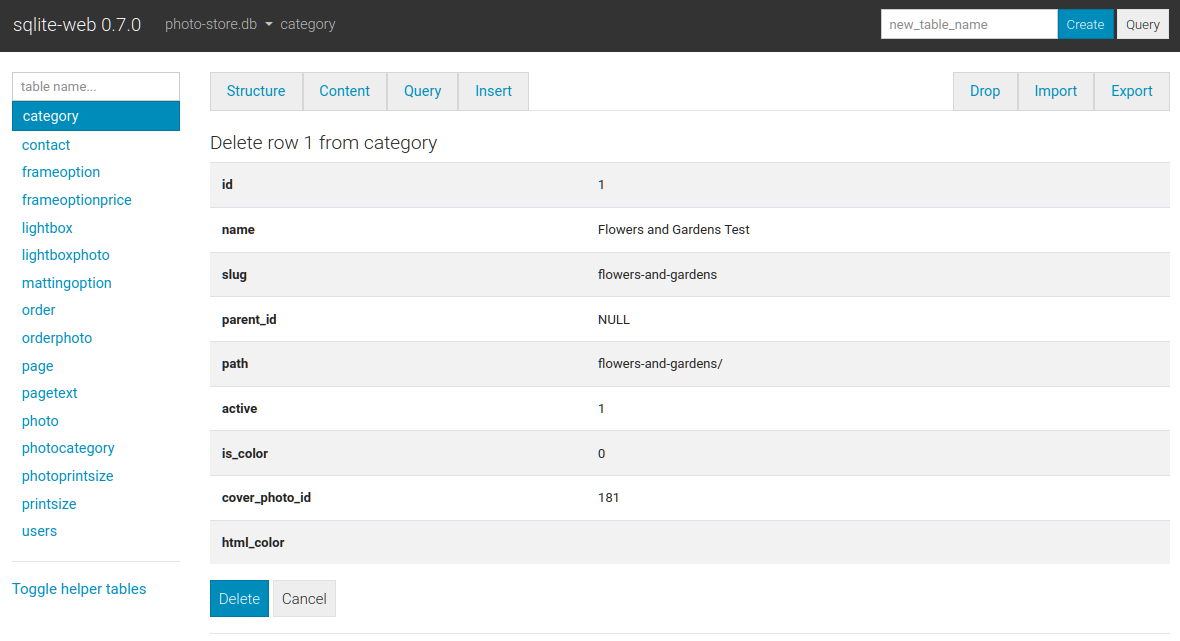This screenshot has height=641, width=1180.
Task: Open the sqlite-web home link
Action: pyautogui.click(x=77, y=24)
